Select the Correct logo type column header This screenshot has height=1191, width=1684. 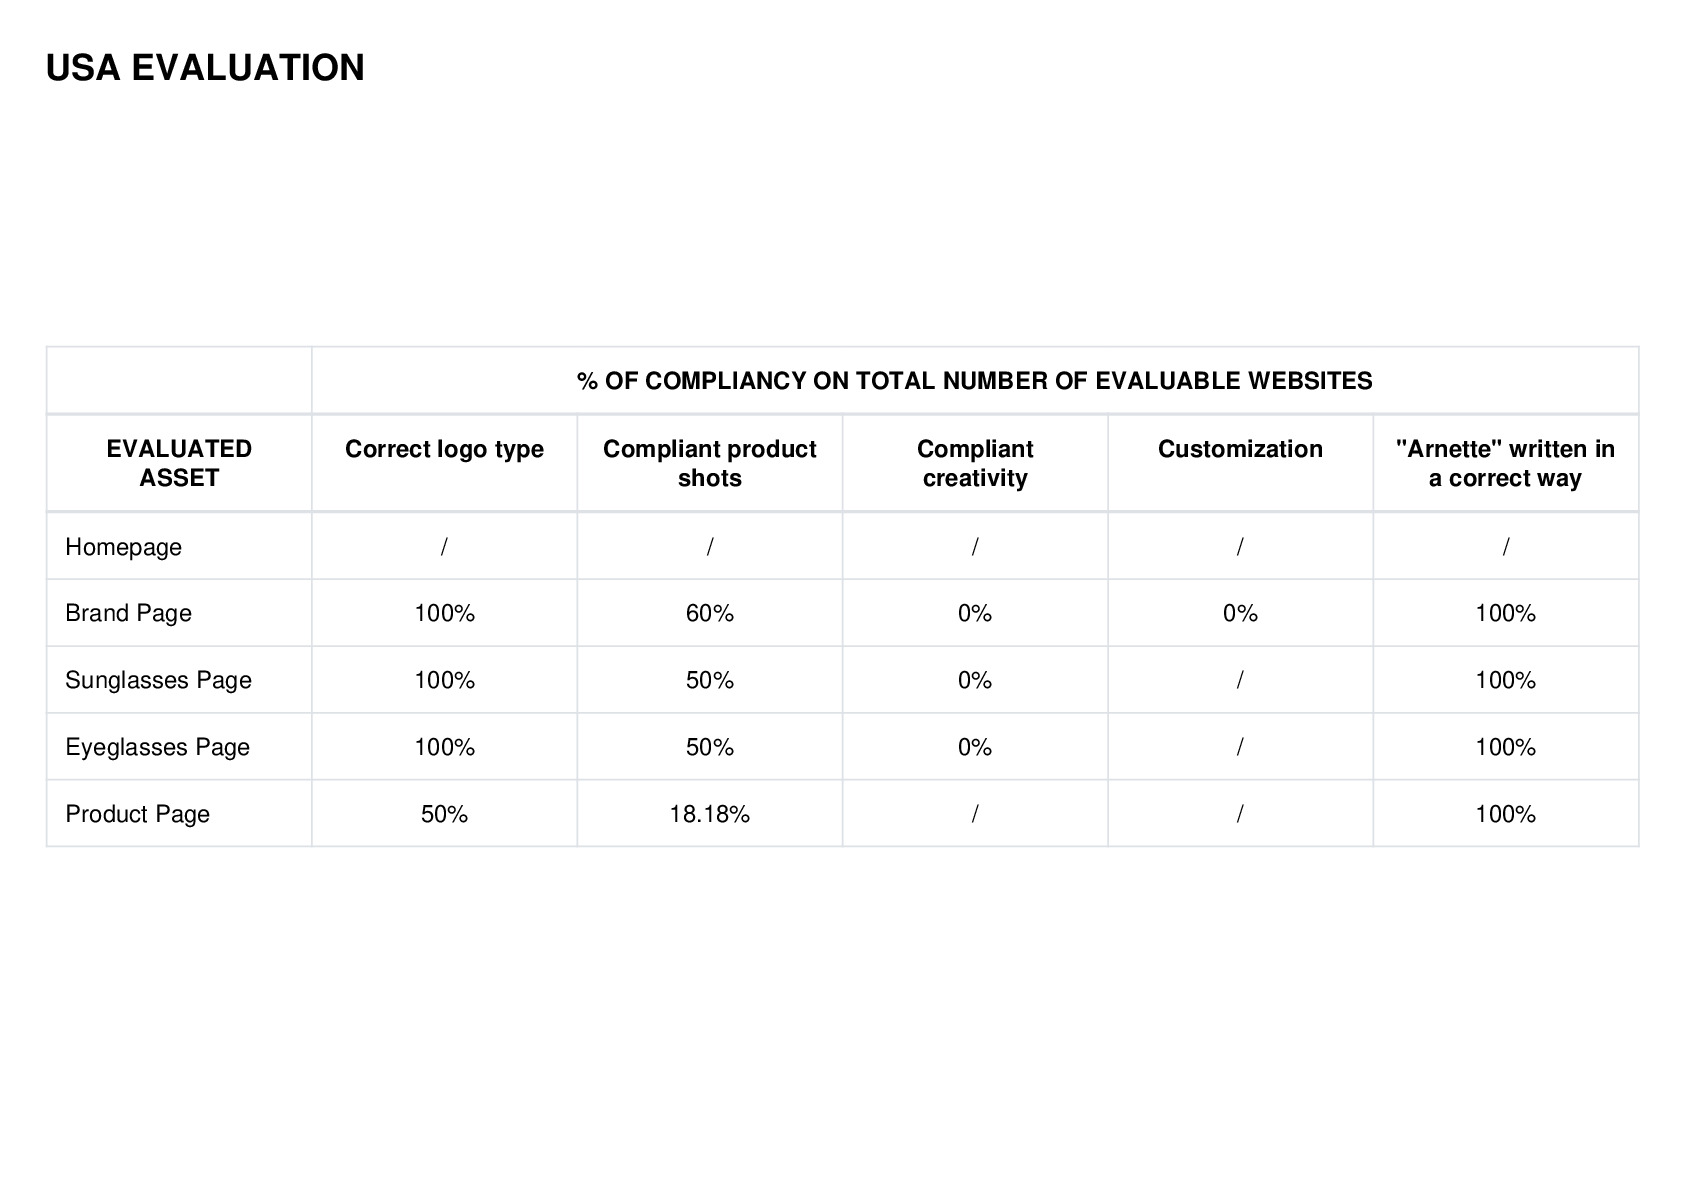(444, 449)
